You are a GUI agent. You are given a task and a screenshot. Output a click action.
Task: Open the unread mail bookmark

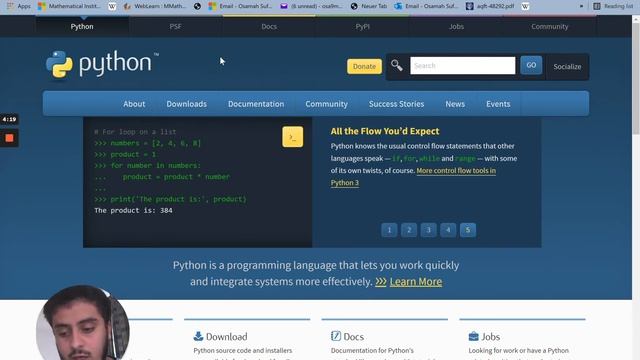coord(311,6)
